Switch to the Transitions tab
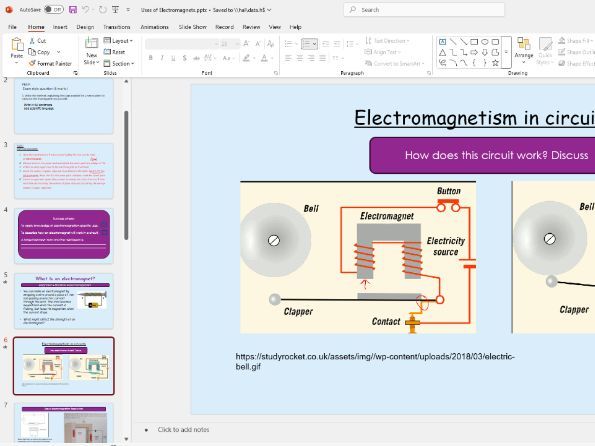This screenshot has height=446, width=595. click(x=116, y=27)
